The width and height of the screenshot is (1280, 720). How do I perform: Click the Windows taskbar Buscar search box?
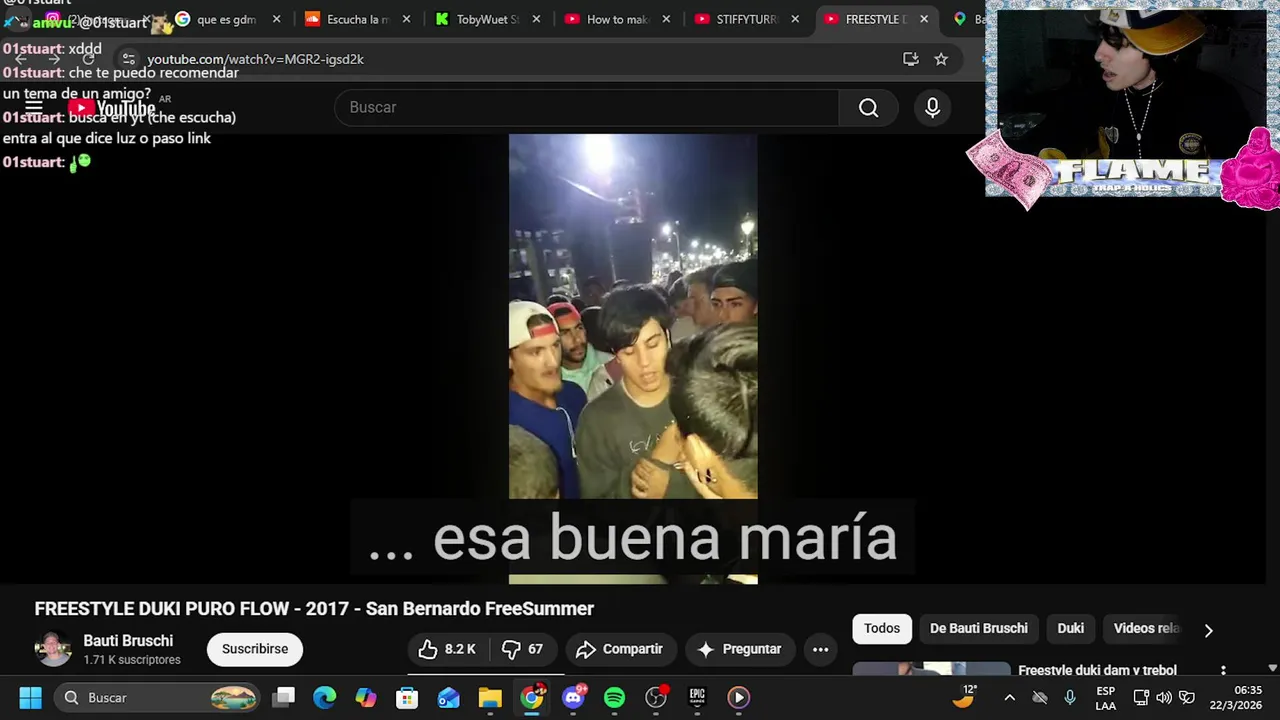point(157,697)
